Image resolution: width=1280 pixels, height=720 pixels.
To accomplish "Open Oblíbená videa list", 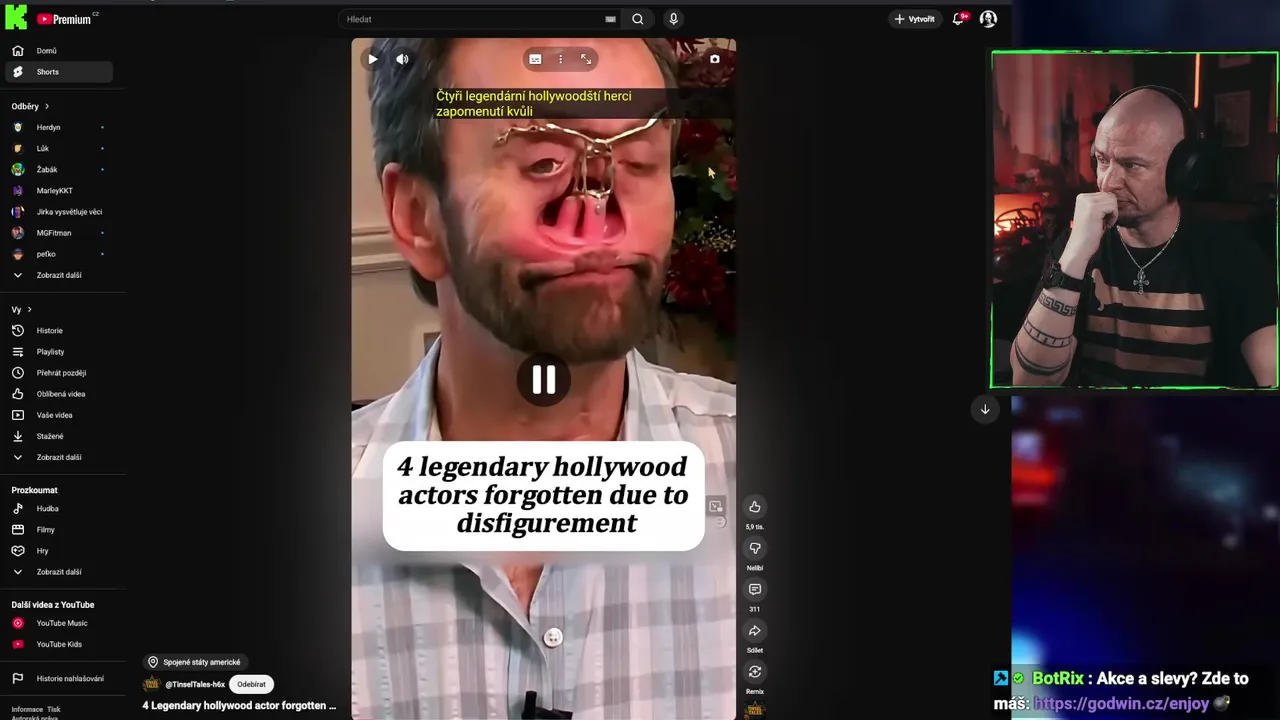I will [x=58, y=394].
